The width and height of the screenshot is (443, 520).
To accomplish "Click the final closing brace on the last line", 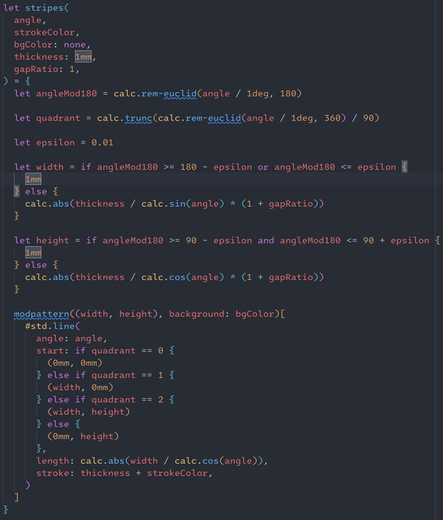I will point(5,510).
